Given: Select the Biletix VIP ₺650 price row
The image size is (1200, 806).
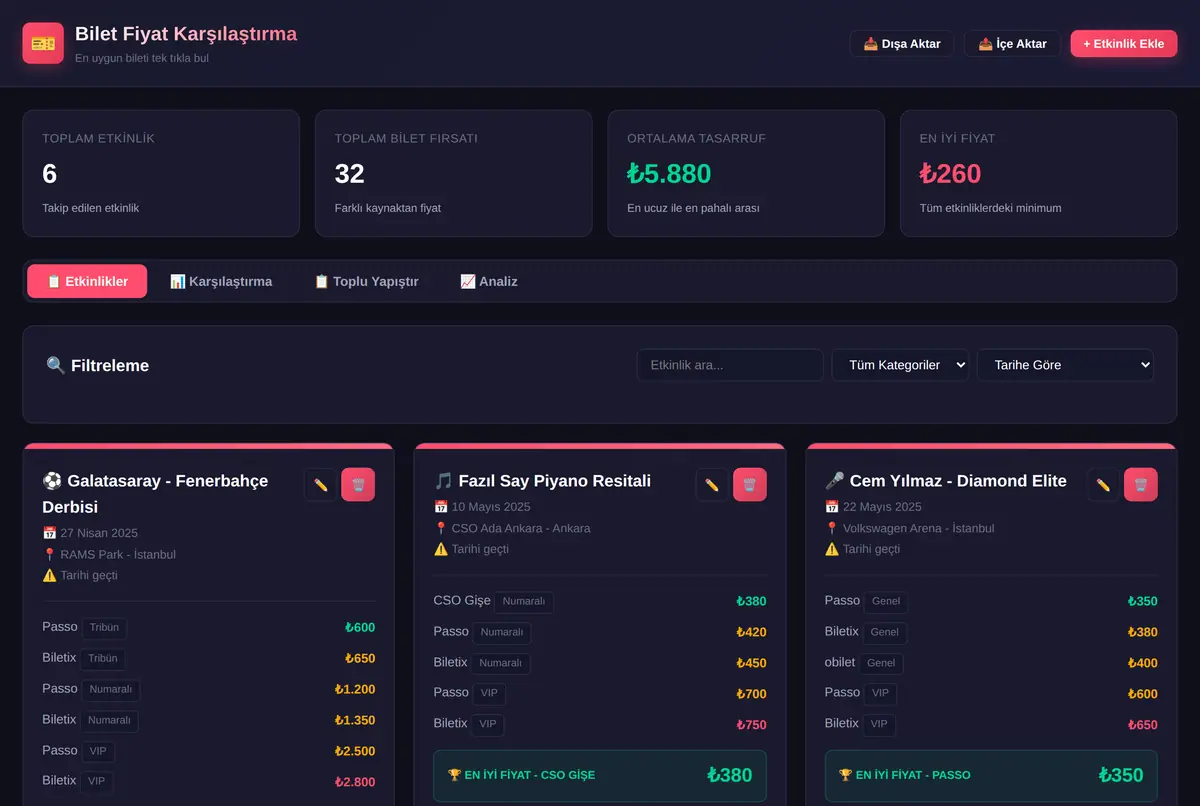Looking at the screenshot, I should click(991, 724).
